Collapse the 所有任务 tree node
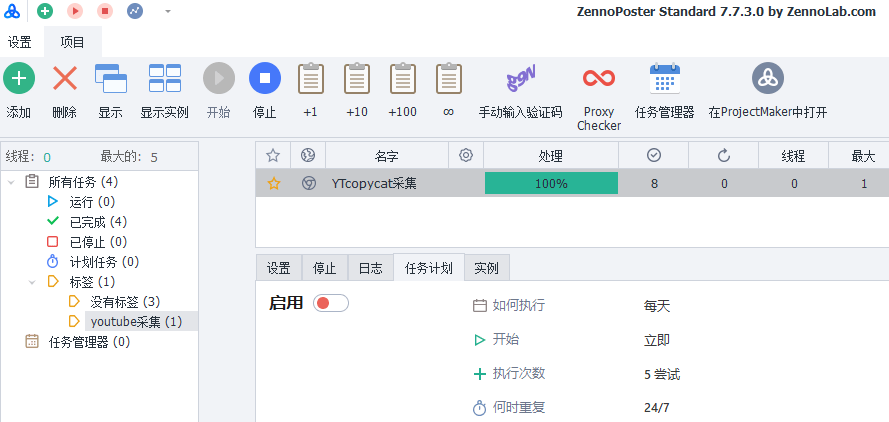Viewport: 889px width, 422px height. tap(11, 182)
